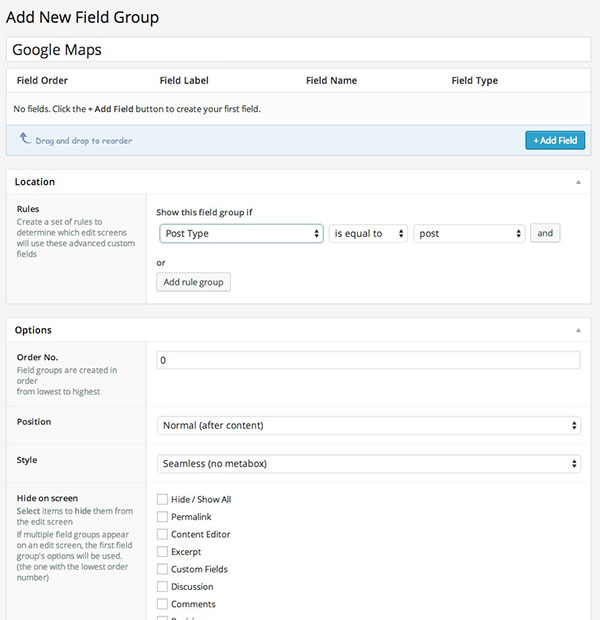Tick the Content Editor checkbox
The width and height of the screenshot is (600, 620).
tap(162, 534)
